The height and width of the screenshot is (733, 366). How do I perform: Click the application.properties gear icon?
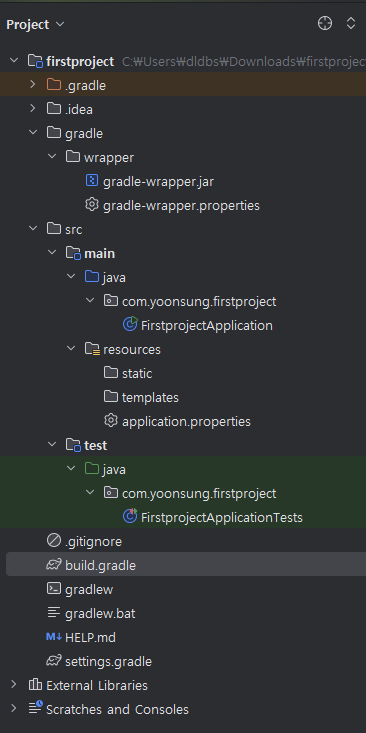pos(111,421)
